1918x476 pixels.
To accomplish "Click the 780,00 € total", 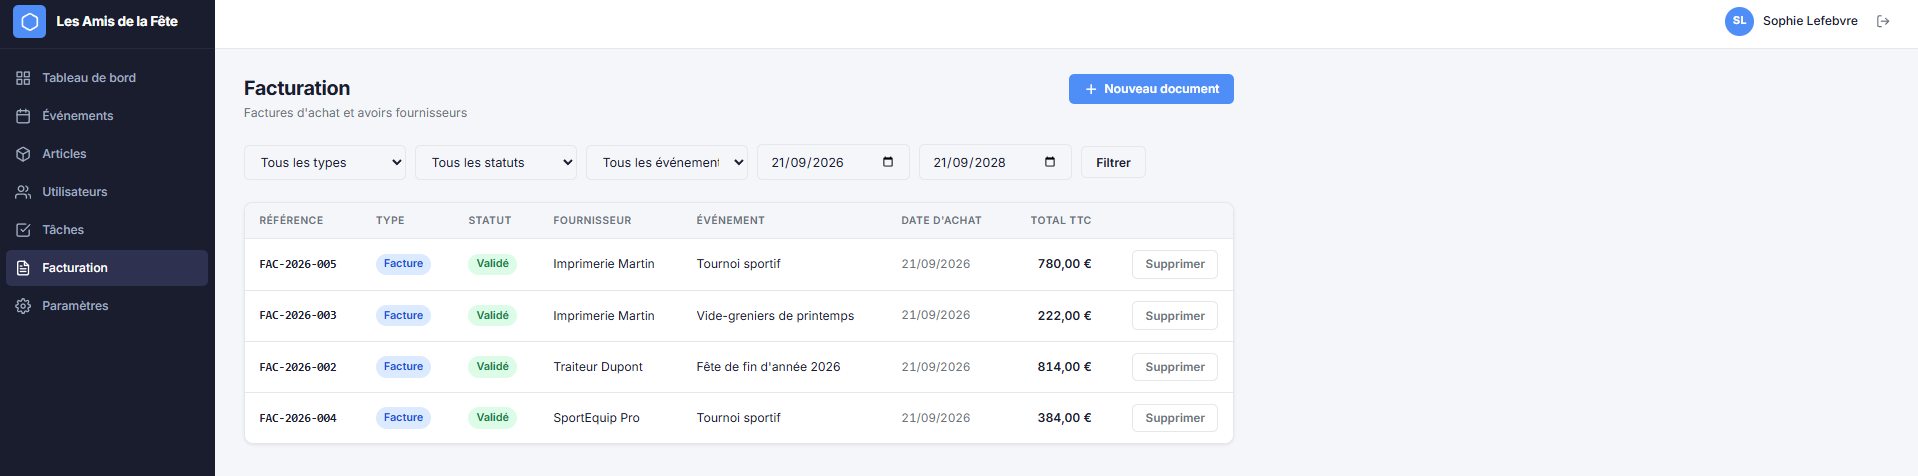I will pyautogui.click(x=1064, y=264).
